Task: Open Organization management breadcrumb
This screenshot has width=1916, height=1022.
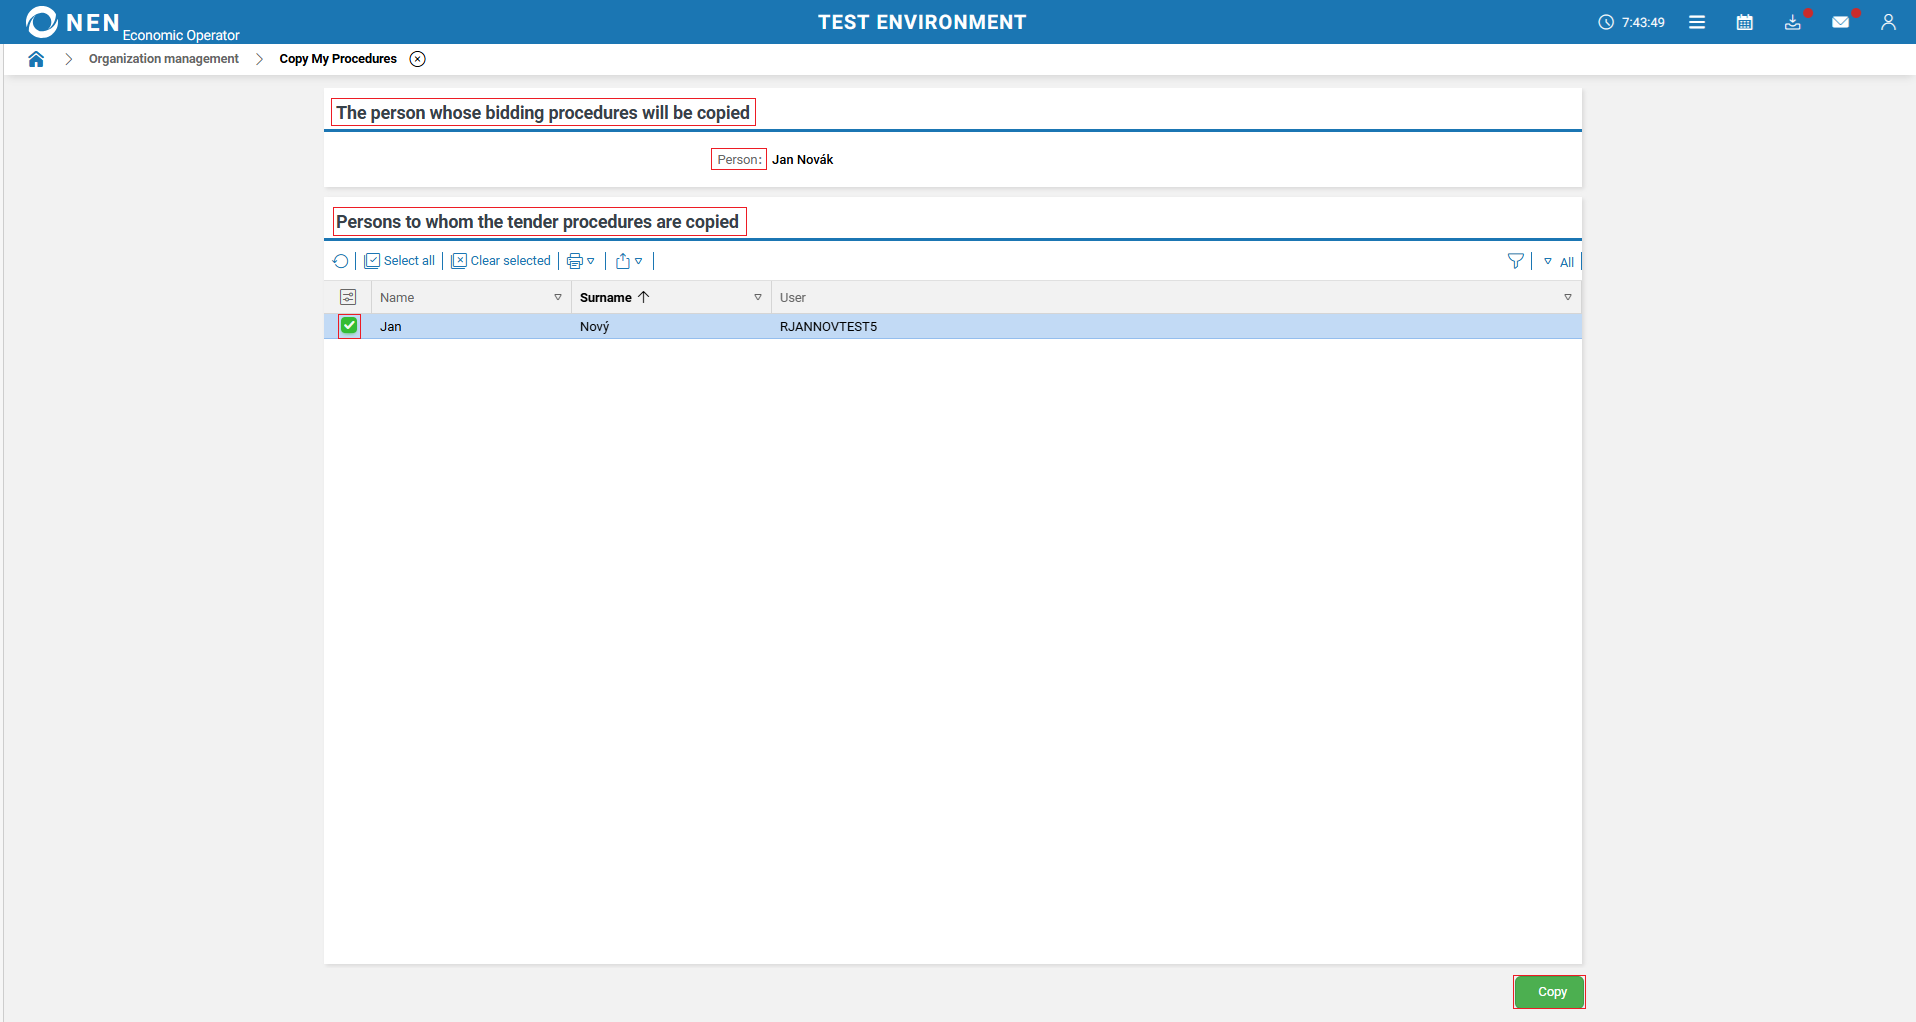Action: 164,59
